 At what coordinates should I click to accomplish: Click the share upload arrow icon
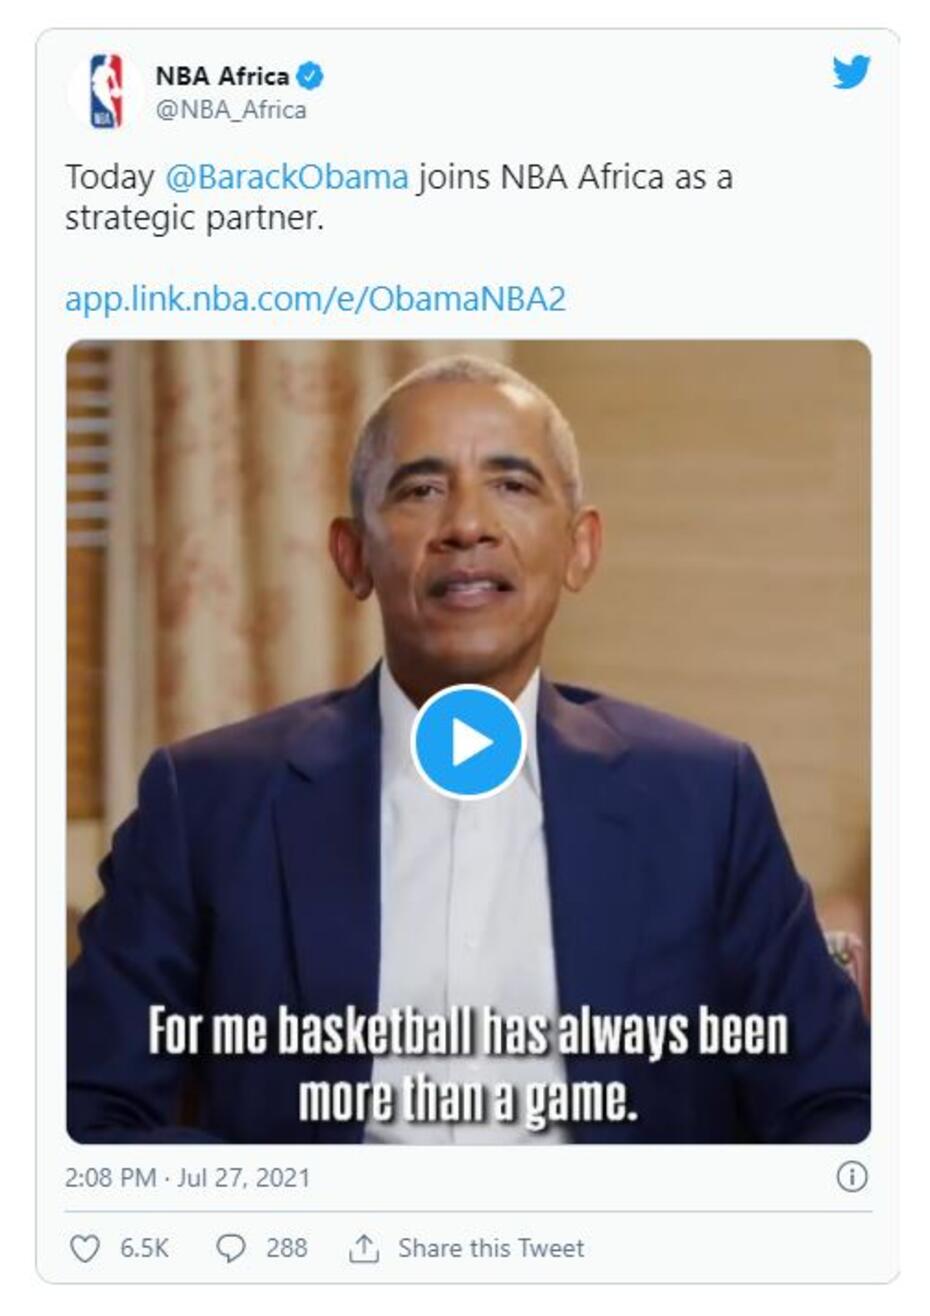[362, 1248]
